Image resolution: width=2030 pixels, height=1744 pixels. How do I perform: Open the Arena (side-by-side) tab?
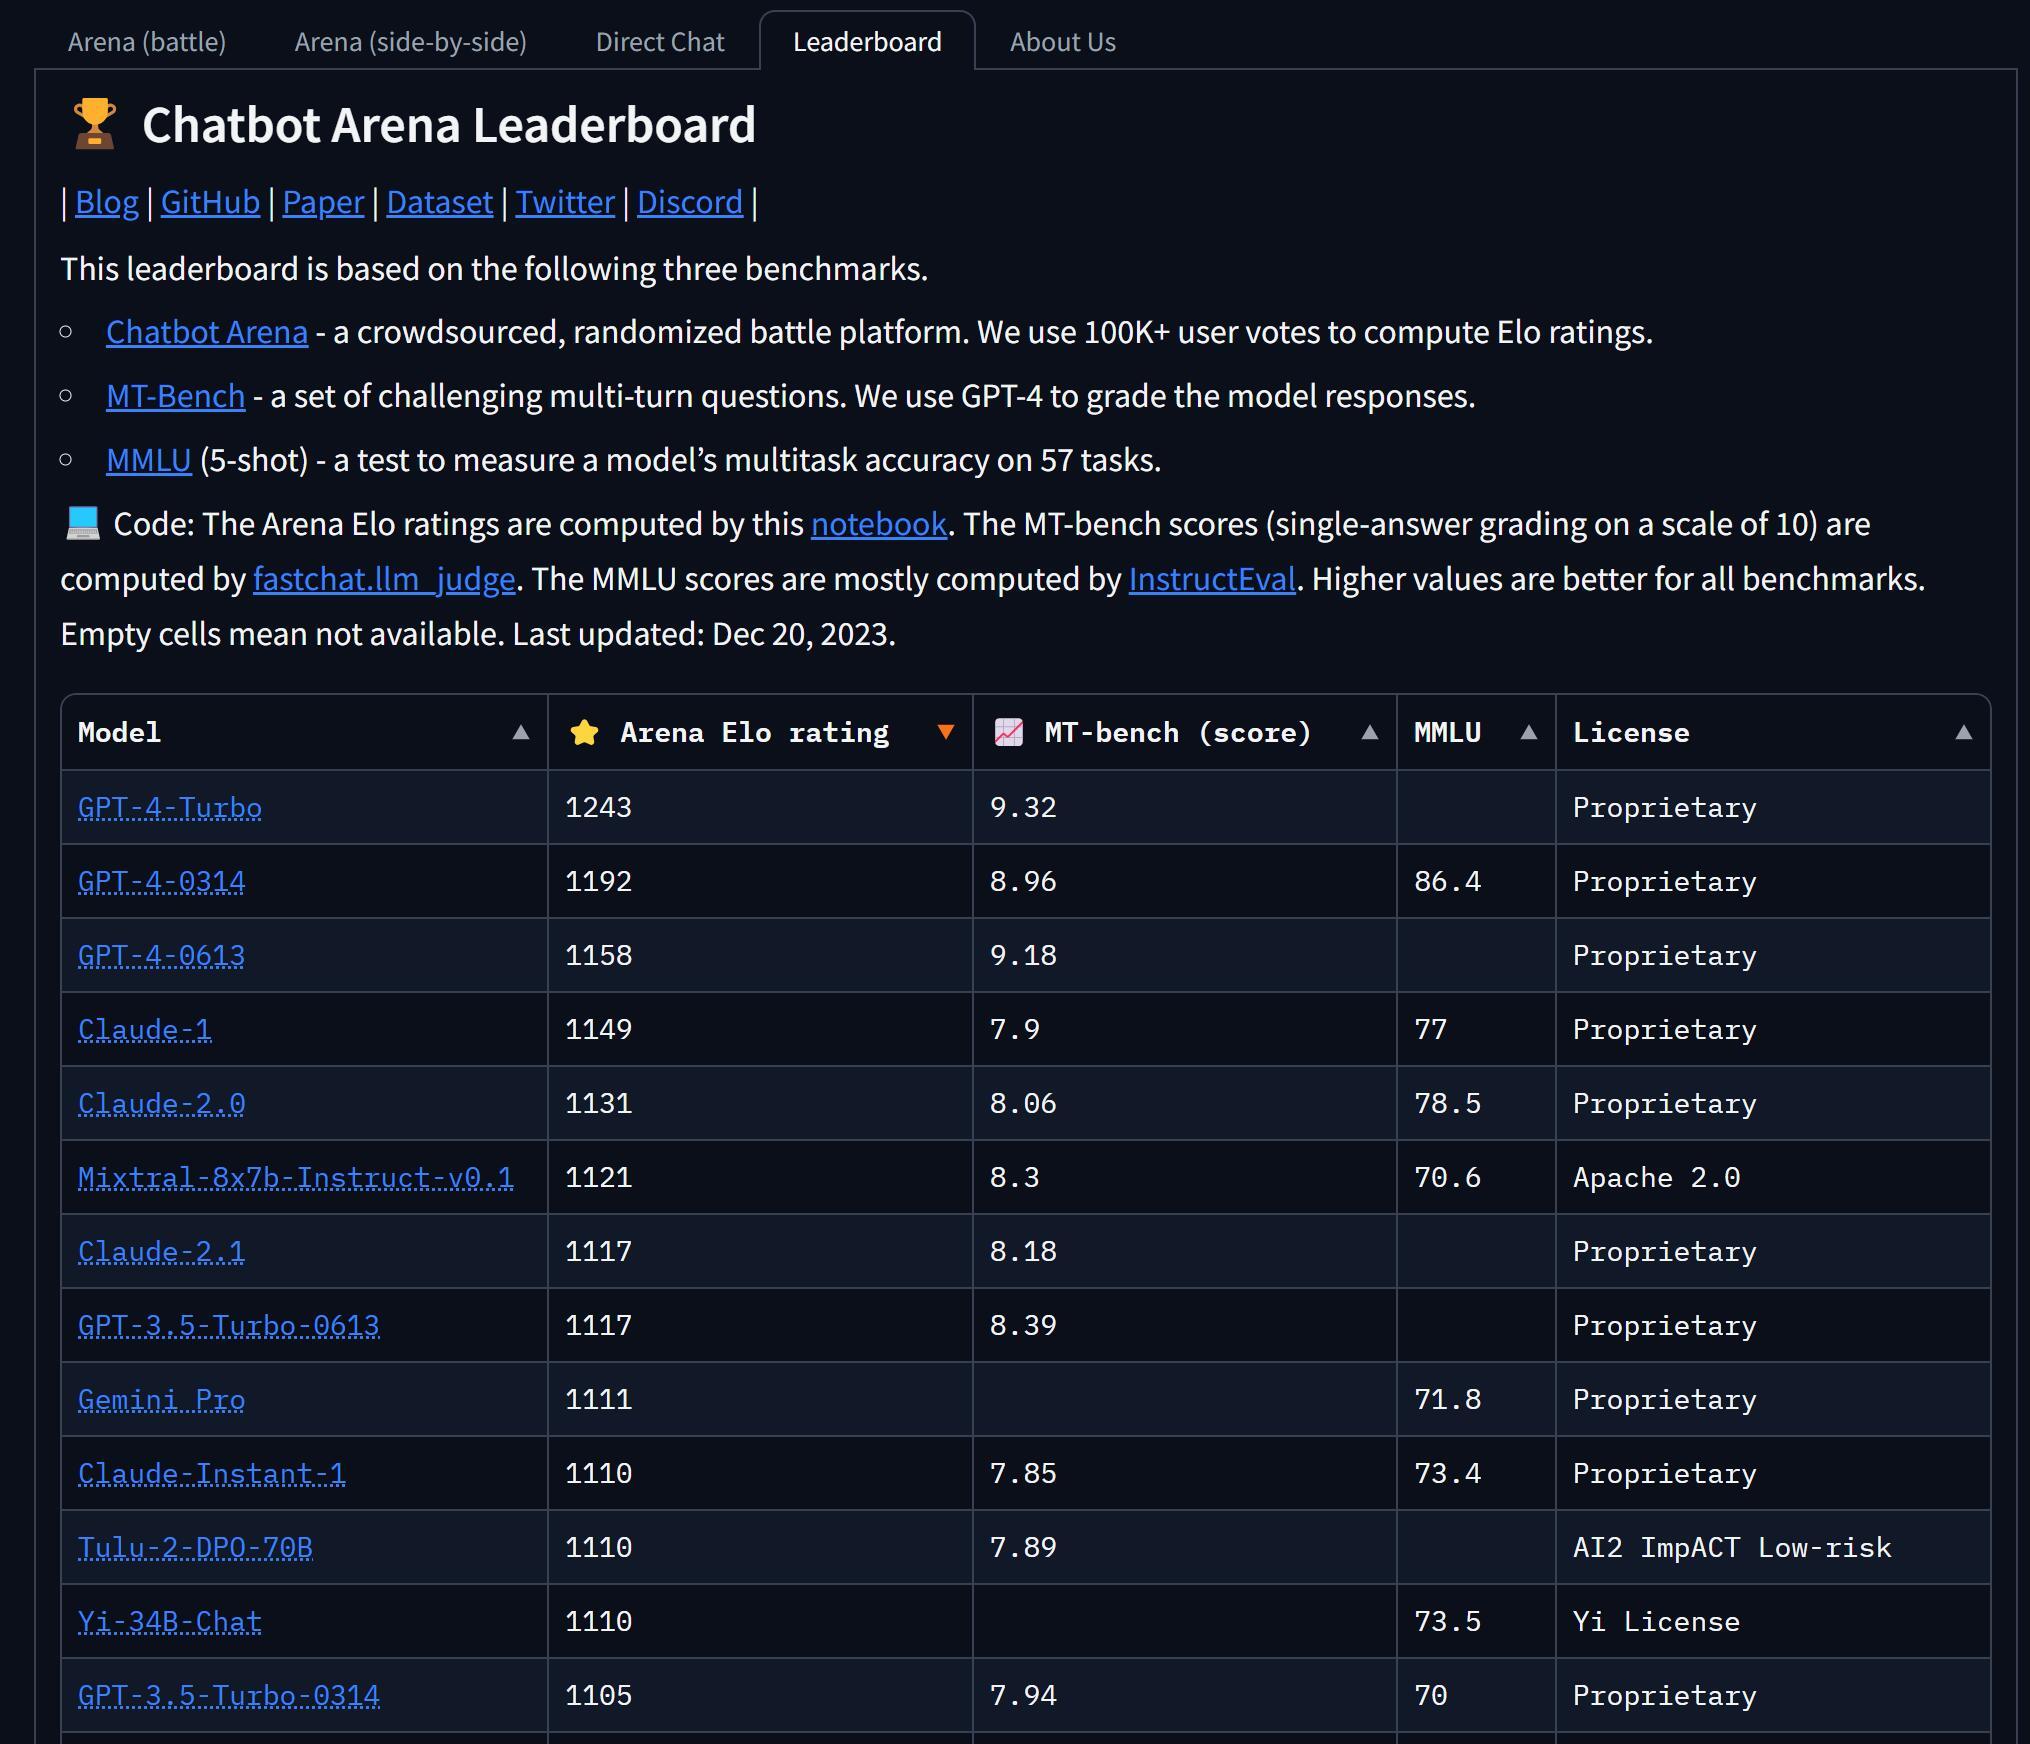410,42
